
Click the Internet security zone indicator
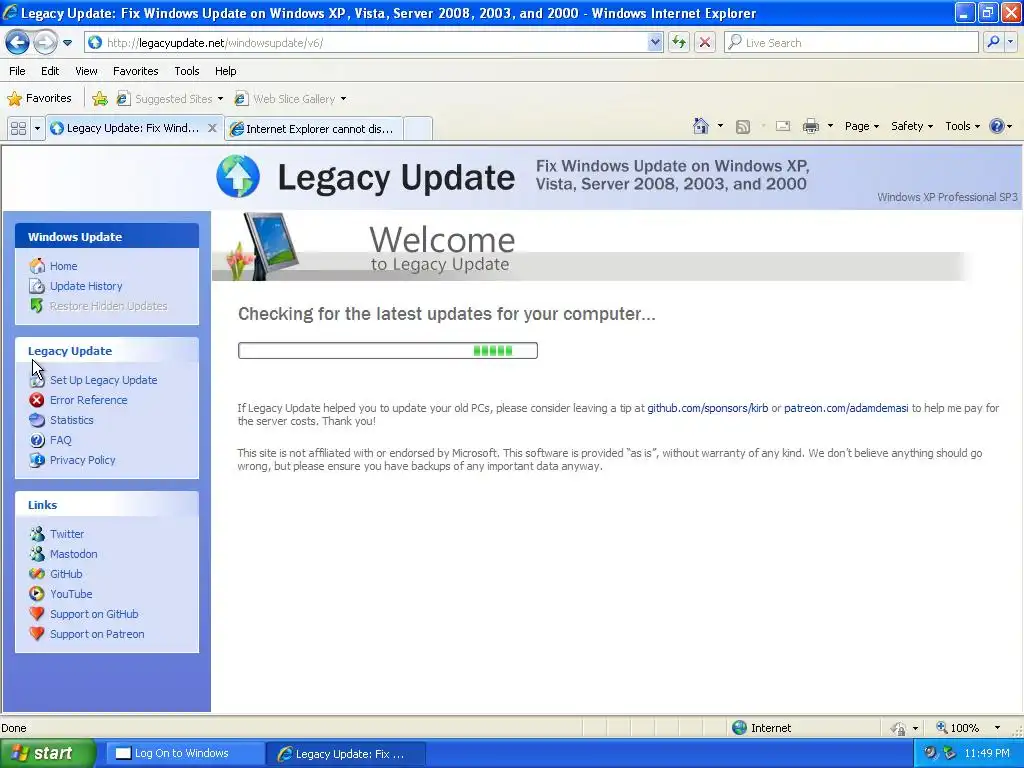click(x=761, y=728)
